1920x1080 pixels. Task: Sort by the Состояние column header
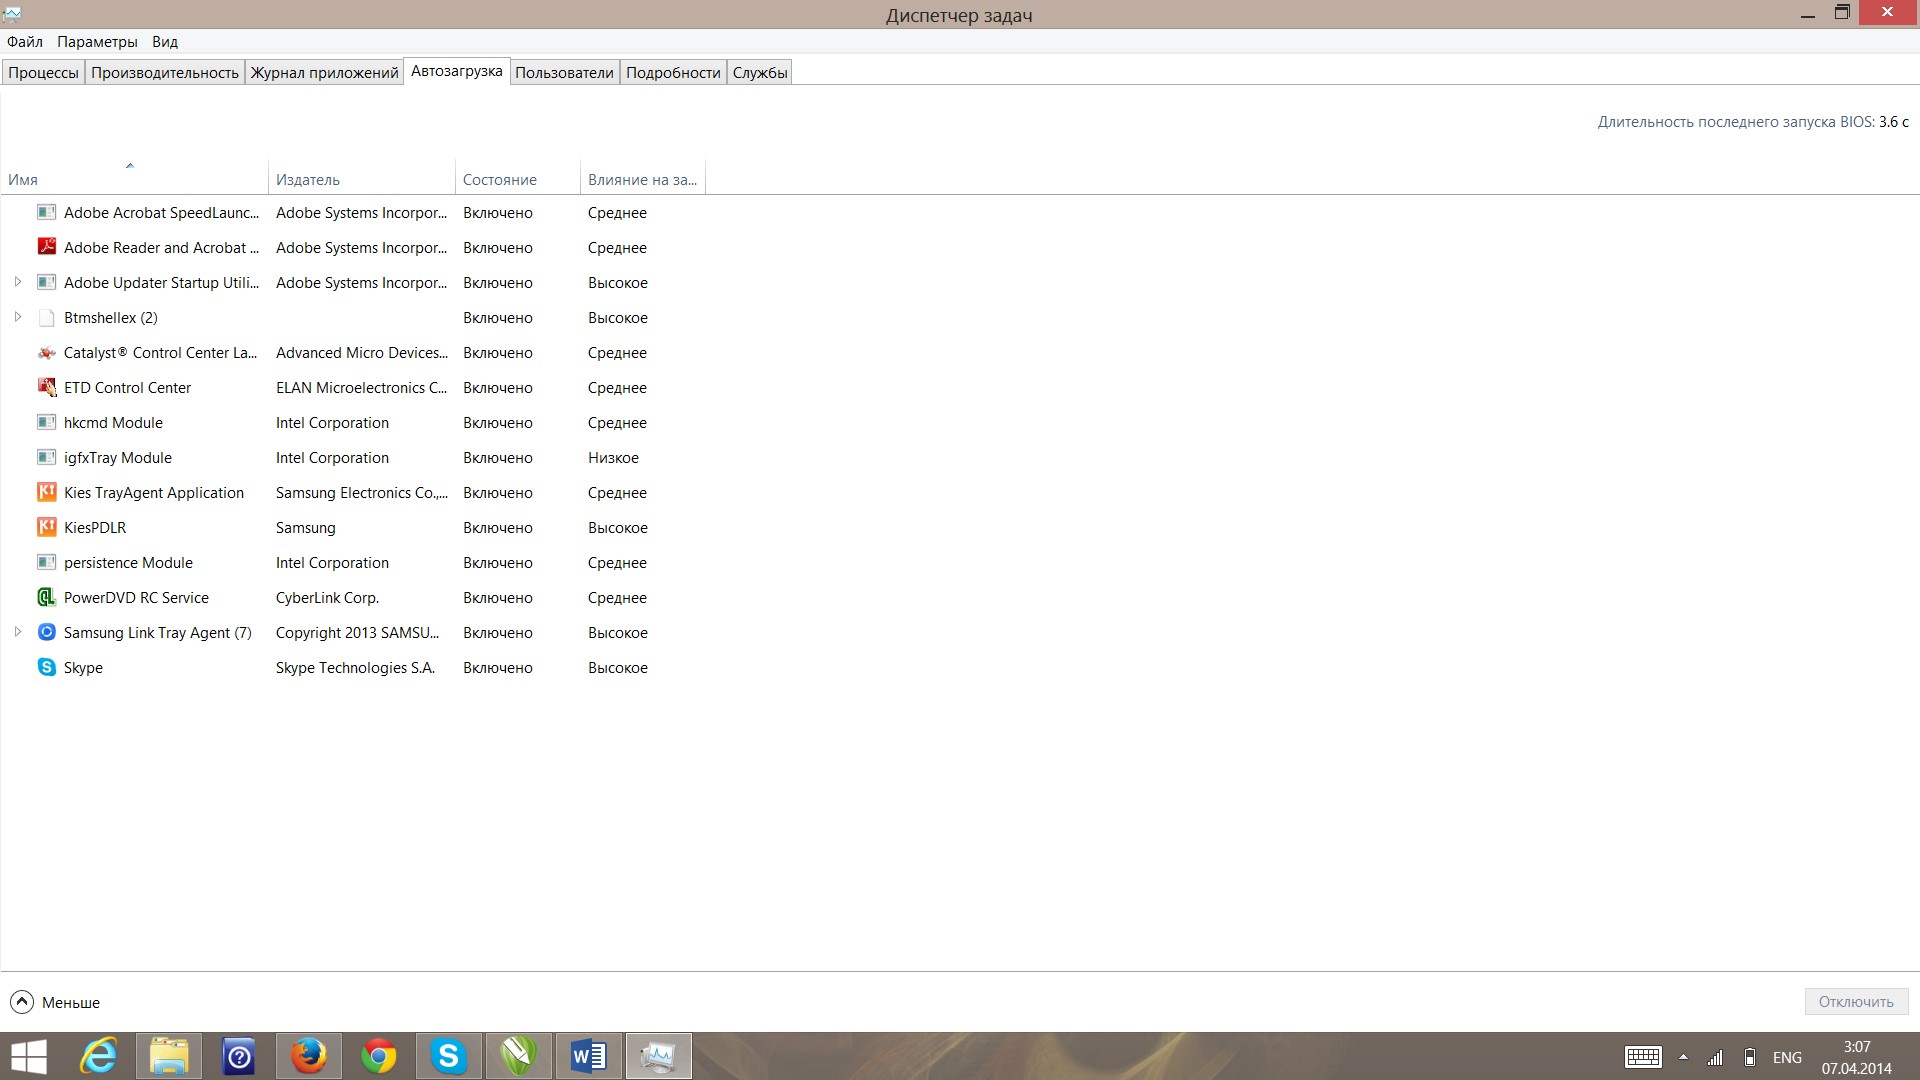point(518,178)
